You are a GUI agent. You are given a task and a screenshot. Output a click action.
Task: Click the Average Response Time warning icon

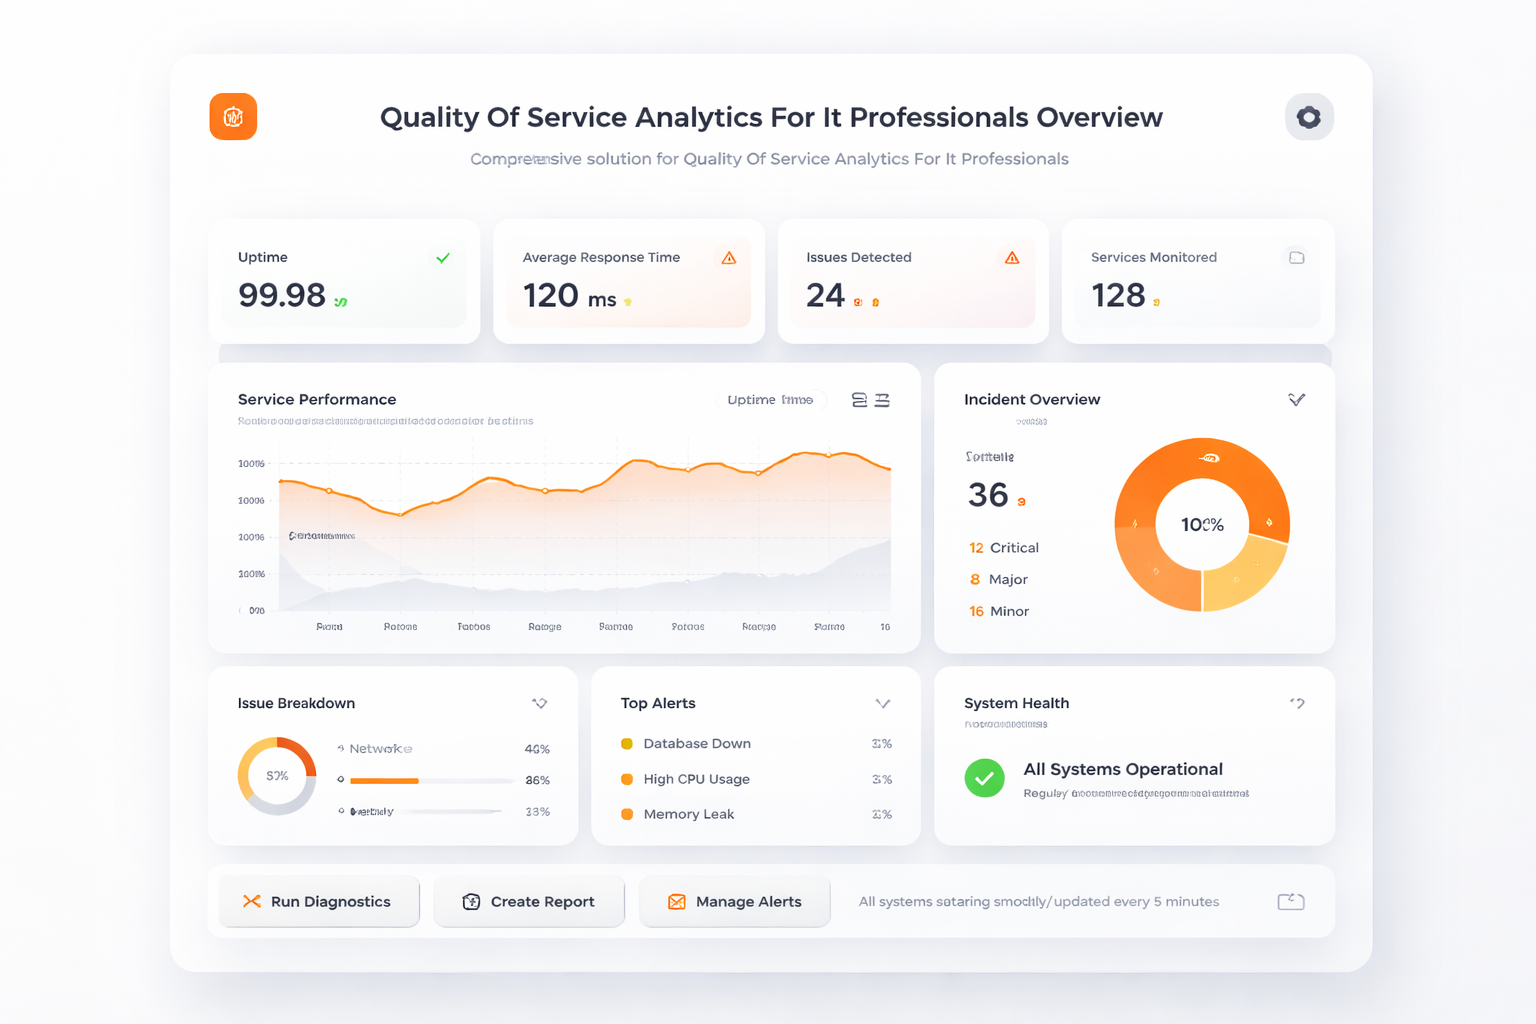tap(729, 258)
